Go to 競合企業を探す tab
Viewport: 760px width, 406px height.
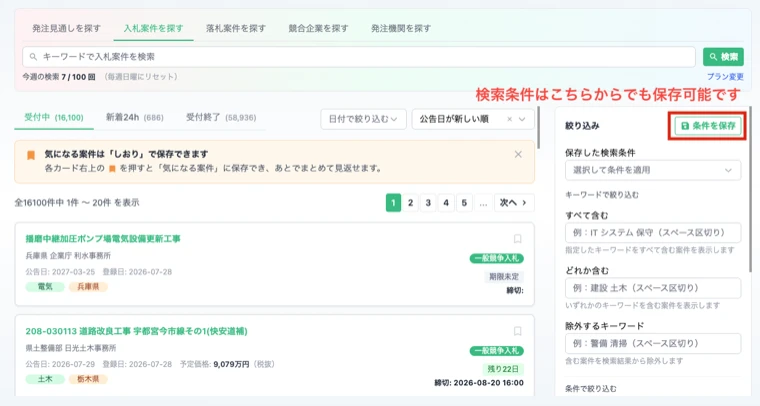tap(318, 28)
